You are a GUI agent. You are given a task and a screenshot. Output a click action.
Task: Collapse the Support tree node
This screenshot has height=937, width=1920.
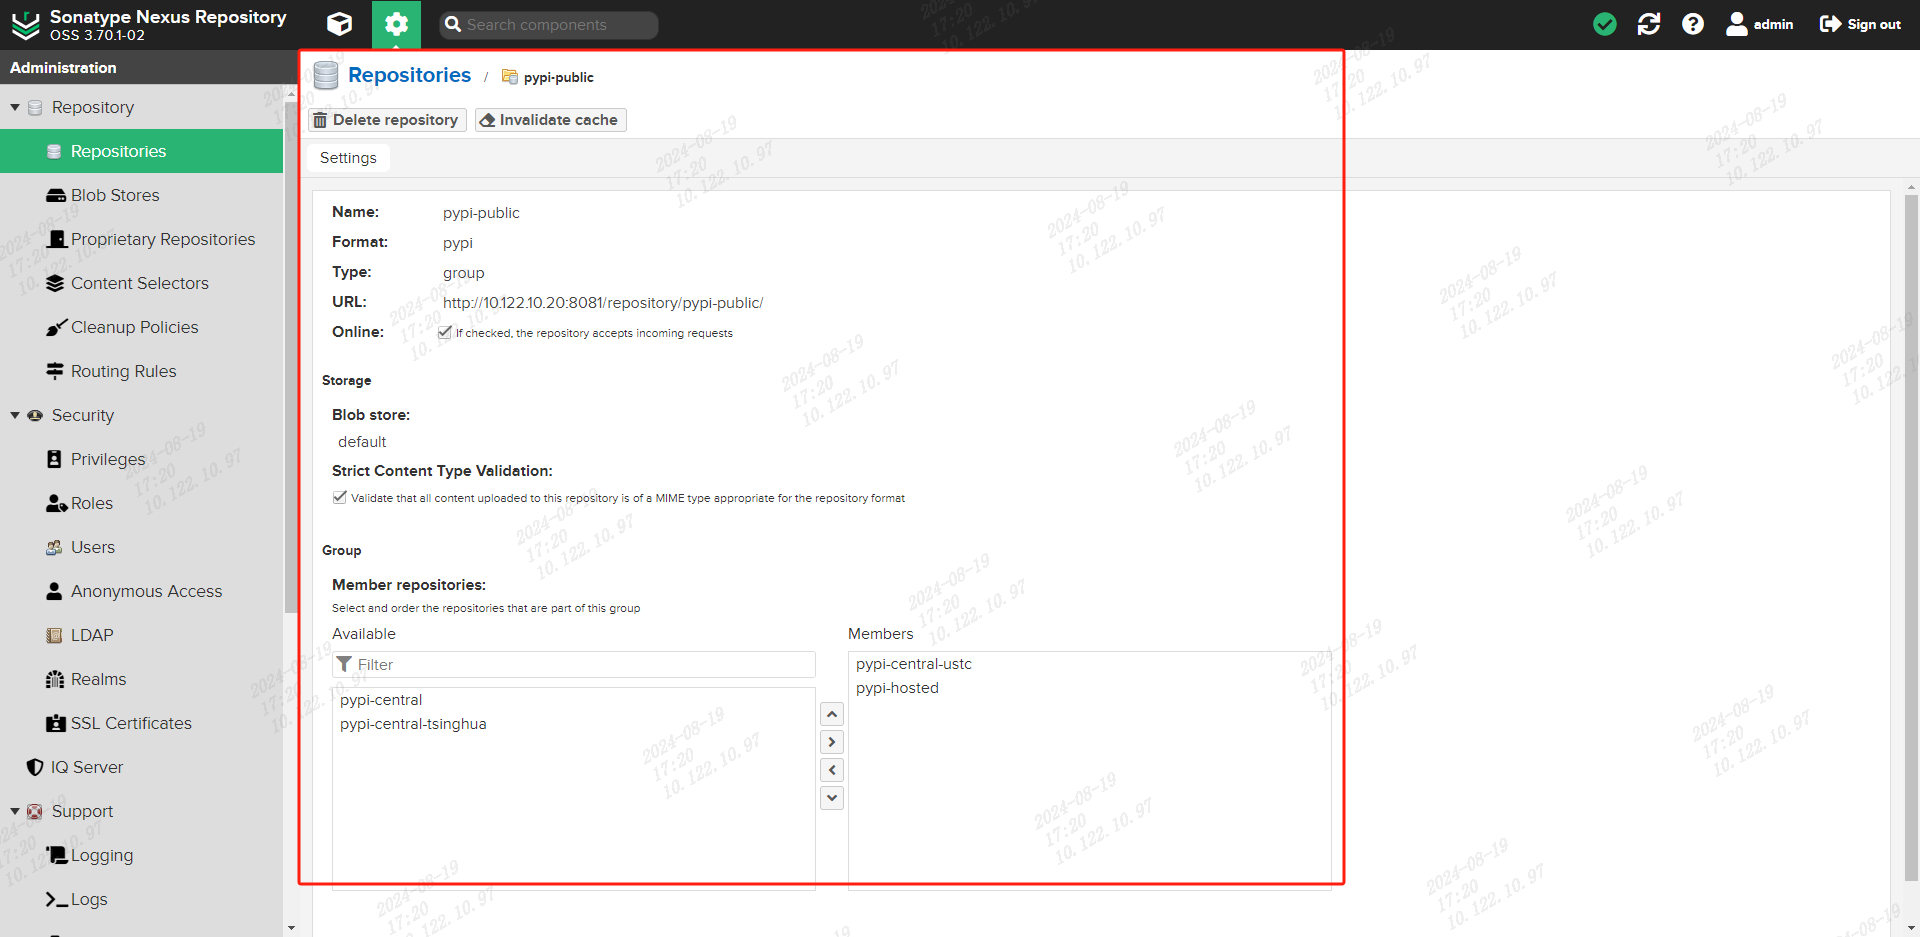pos(15,811)
